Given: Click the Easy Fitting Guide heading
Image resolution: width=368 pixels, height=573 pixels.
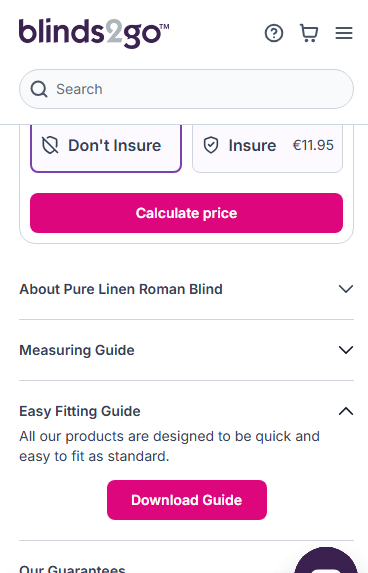Looking at the screenshot, I should [x=80, y=411].
